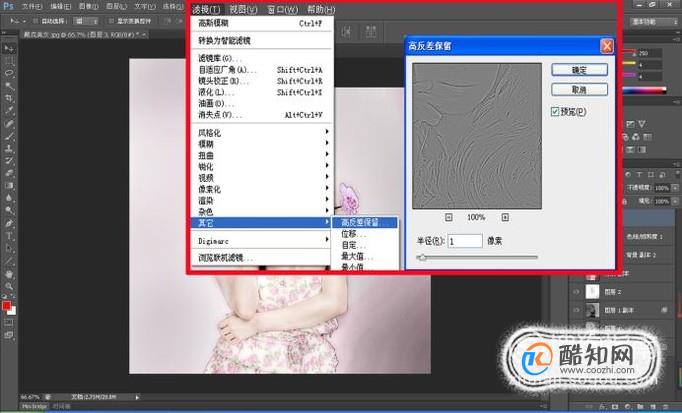Select the Move tool in the toolbox

coord(9,48)
